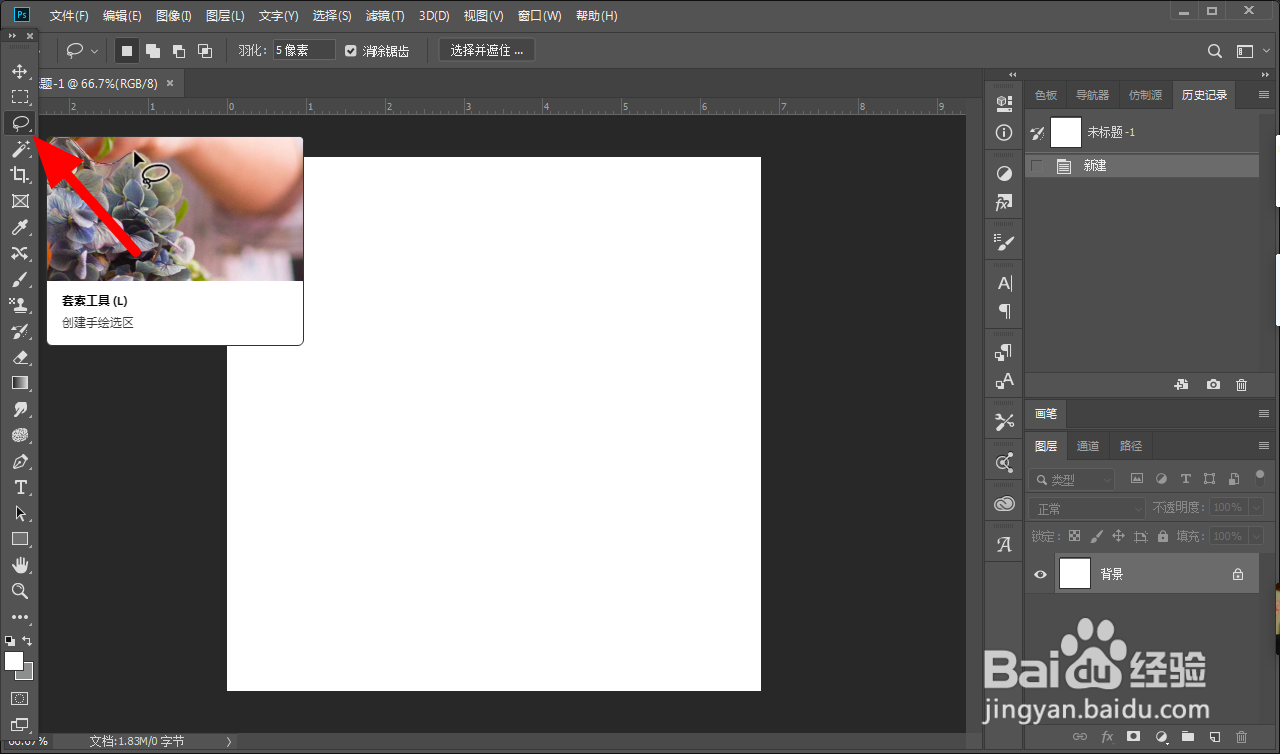Uncheck the 消除锯齿 anti-alias checkbox
This screenshot has width=1280, height=754.
pos(351,51)
